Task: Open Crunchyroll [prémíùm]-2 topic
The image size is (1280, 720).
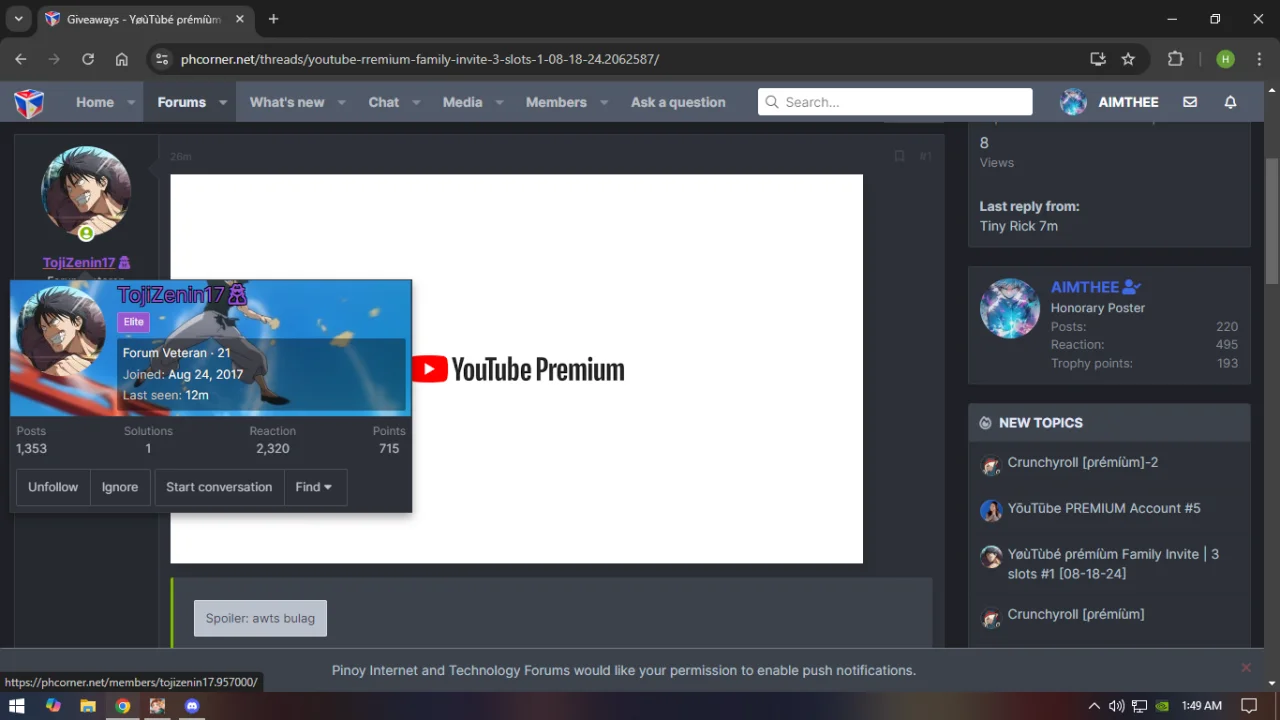Action: click(1083, 463)
